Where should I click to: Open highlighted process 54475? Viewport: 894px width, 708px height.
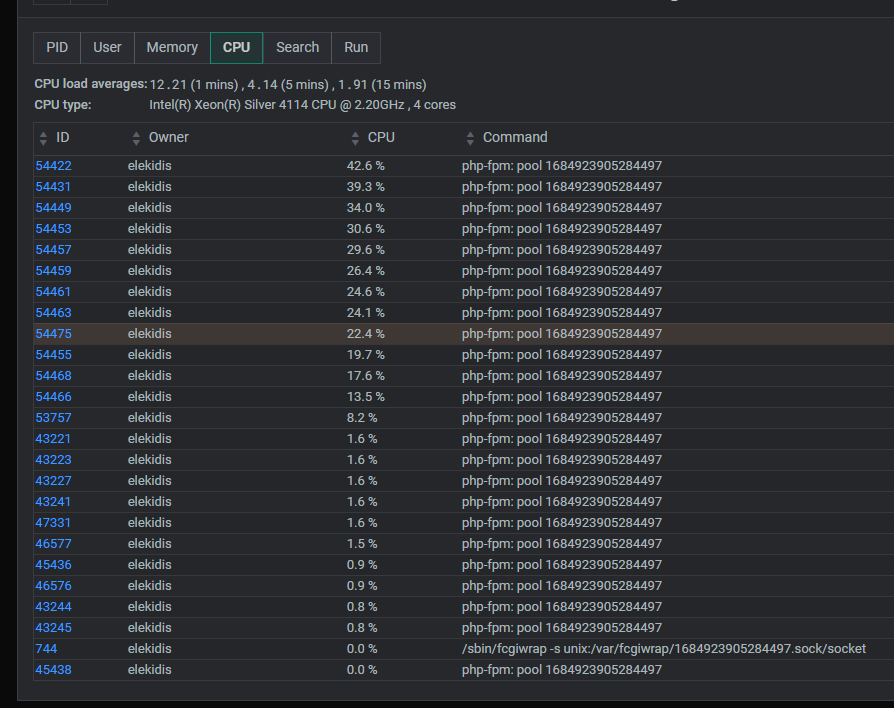pyautogui.click(x=54, y=334)
